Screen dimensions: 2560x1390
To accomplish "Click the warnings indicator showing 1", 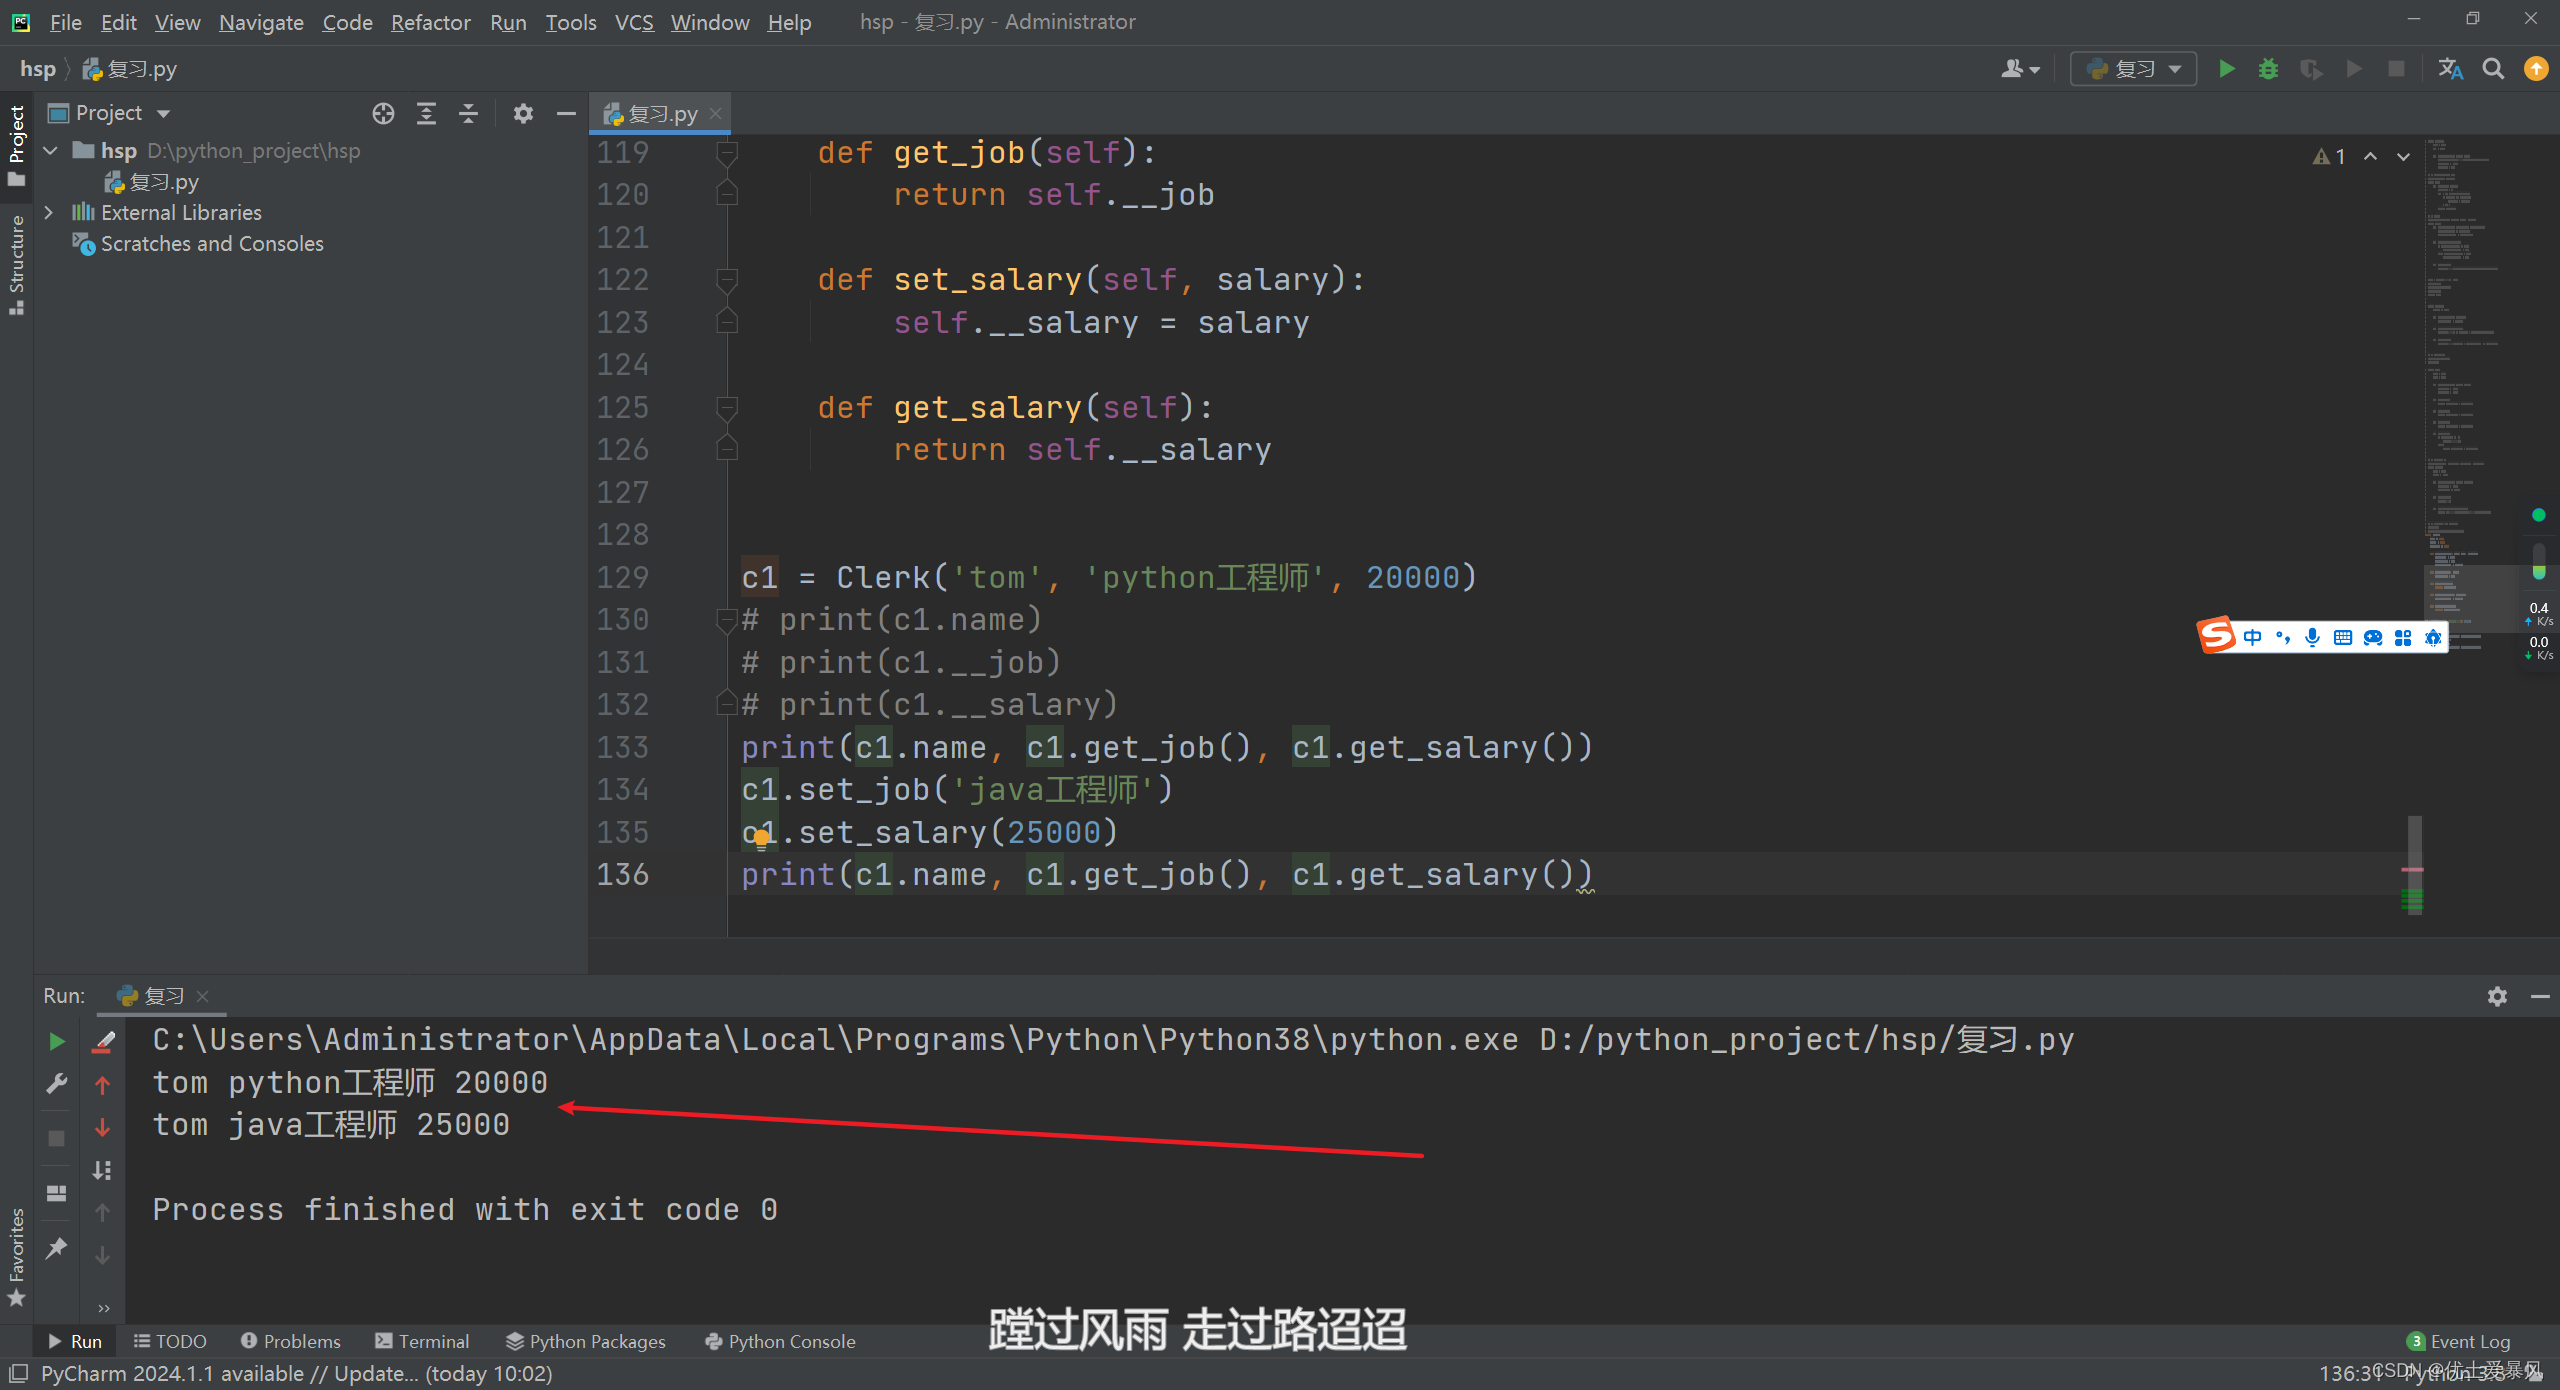I will pyautogui.click(x=2329, y=157).
